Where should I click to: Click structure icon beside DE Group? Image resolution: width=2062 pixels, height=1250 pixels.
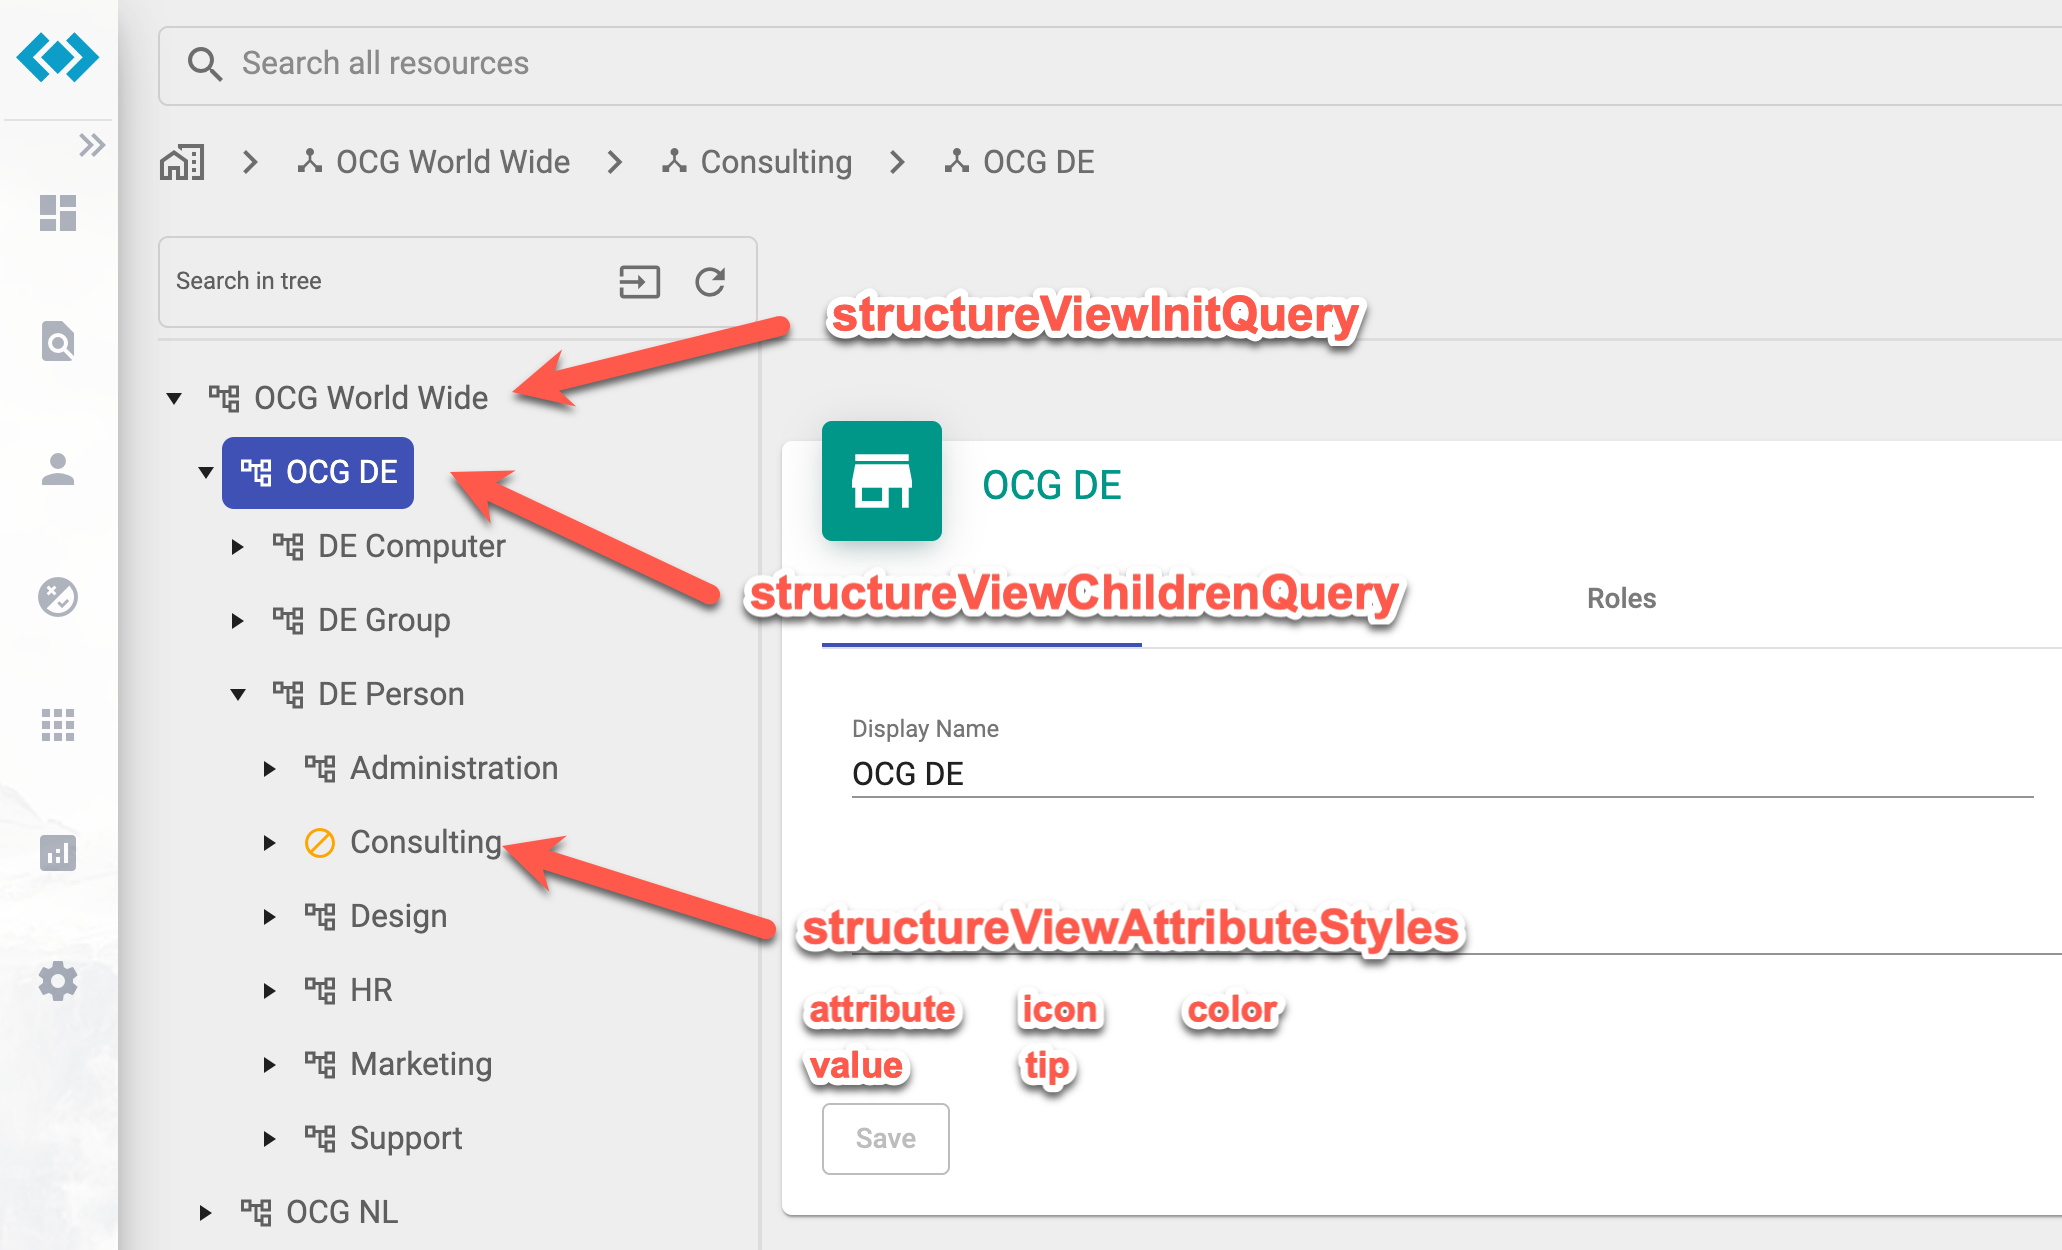click(x=288, y=621)
